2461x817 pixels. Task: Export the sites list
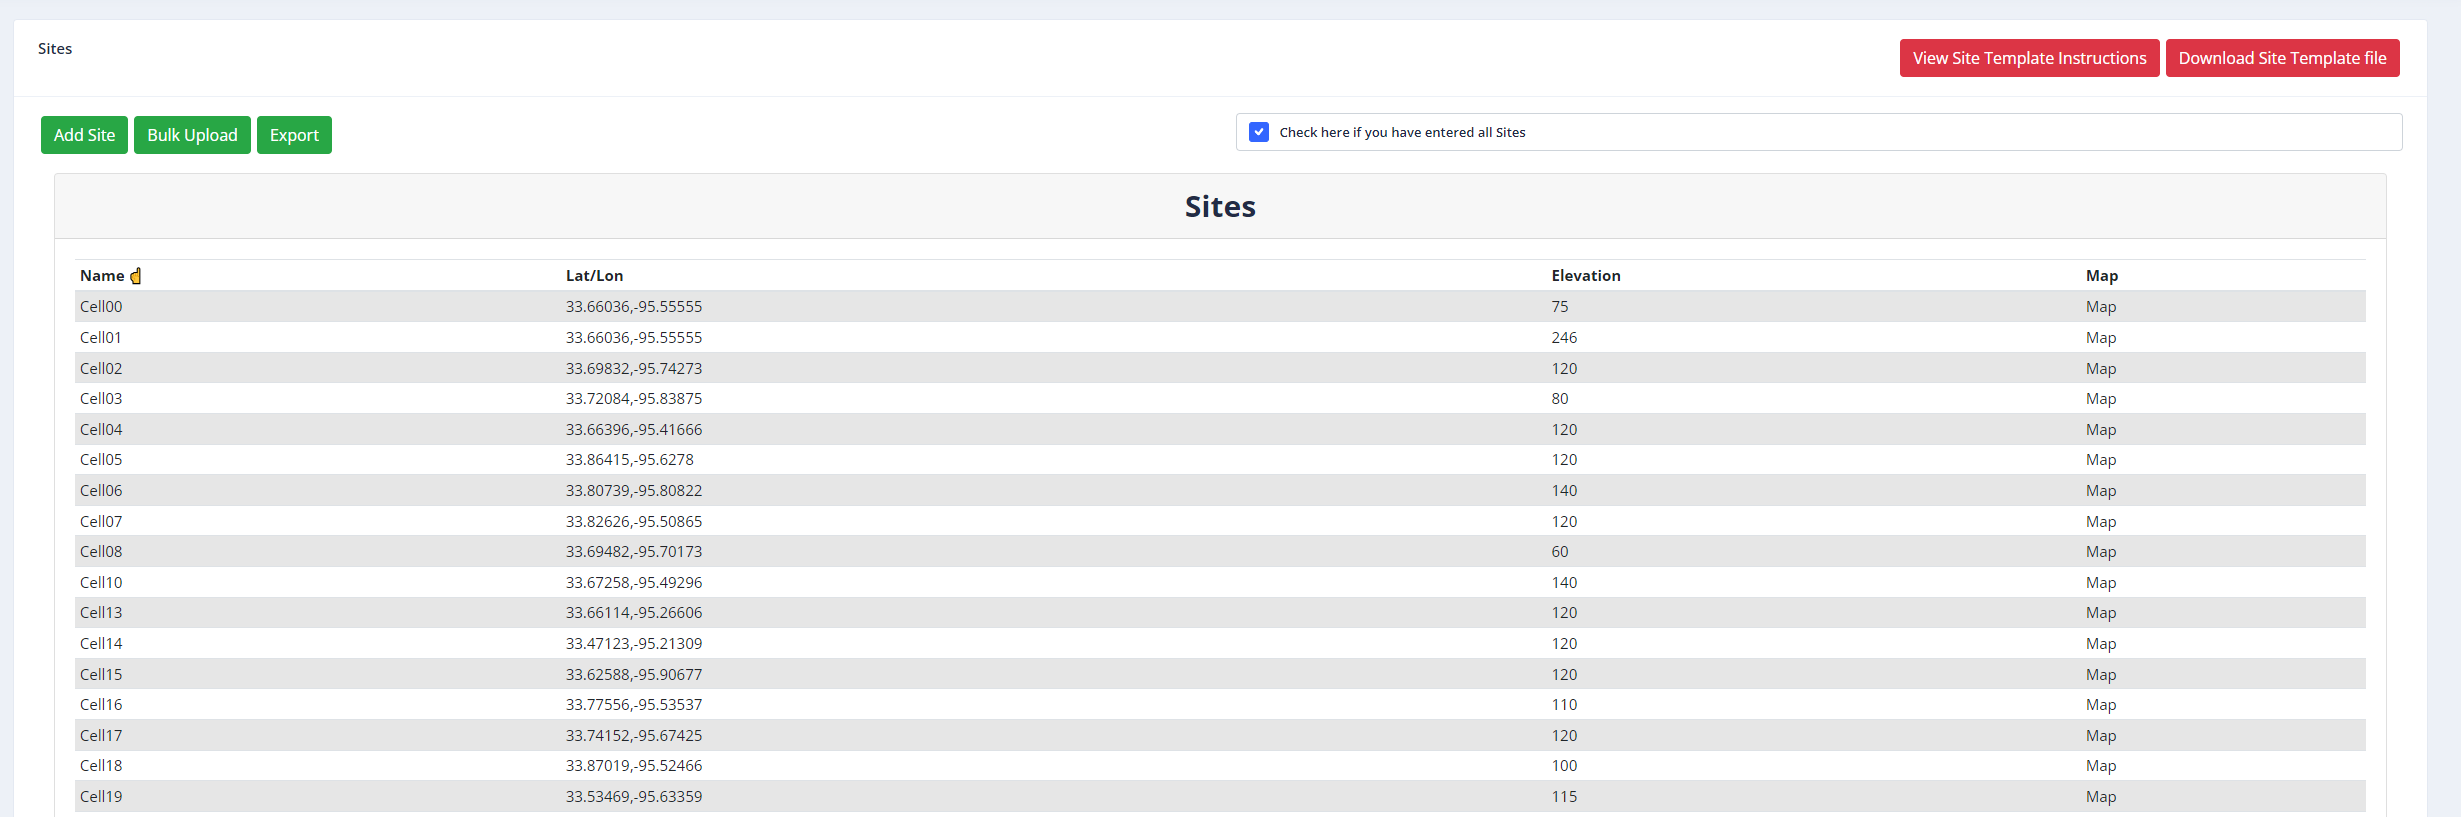294,135
